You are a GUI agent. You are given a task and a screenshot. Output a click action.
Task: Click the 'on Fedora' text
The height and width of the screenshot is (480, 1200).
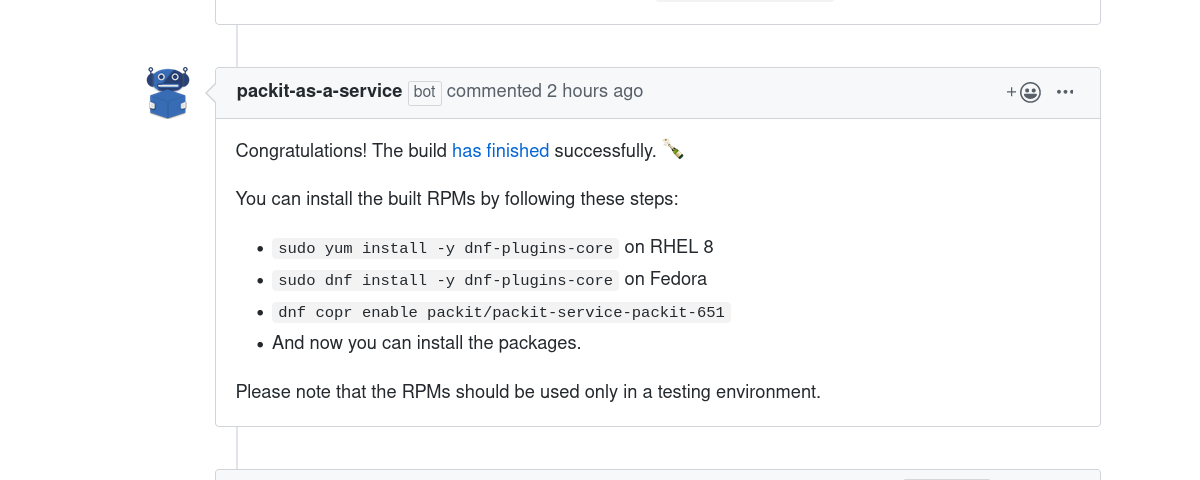coord(665,279)
